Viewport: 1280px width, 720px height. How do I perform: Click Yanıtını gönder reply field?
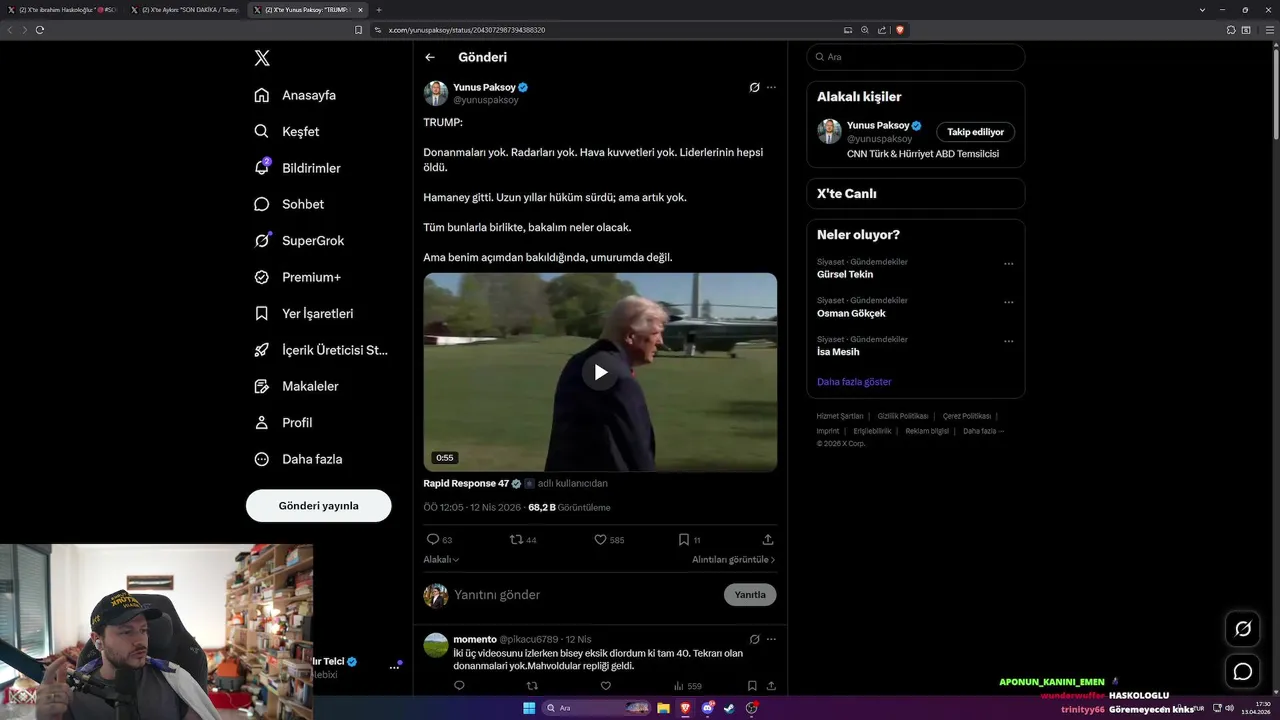pos(585,595)
